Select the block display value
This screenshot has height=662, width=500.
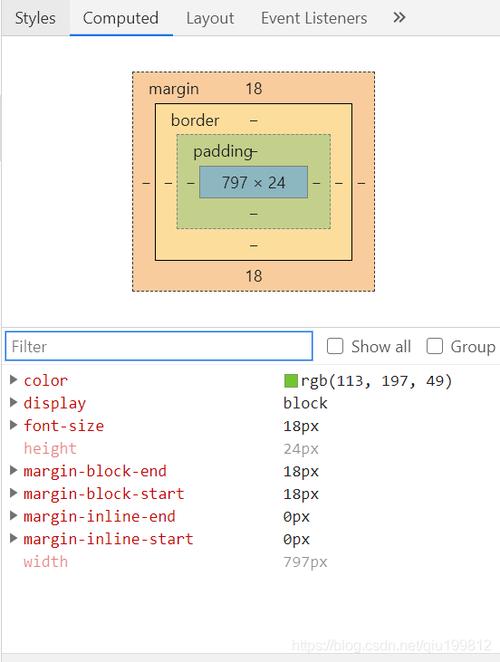click(305, 403)
